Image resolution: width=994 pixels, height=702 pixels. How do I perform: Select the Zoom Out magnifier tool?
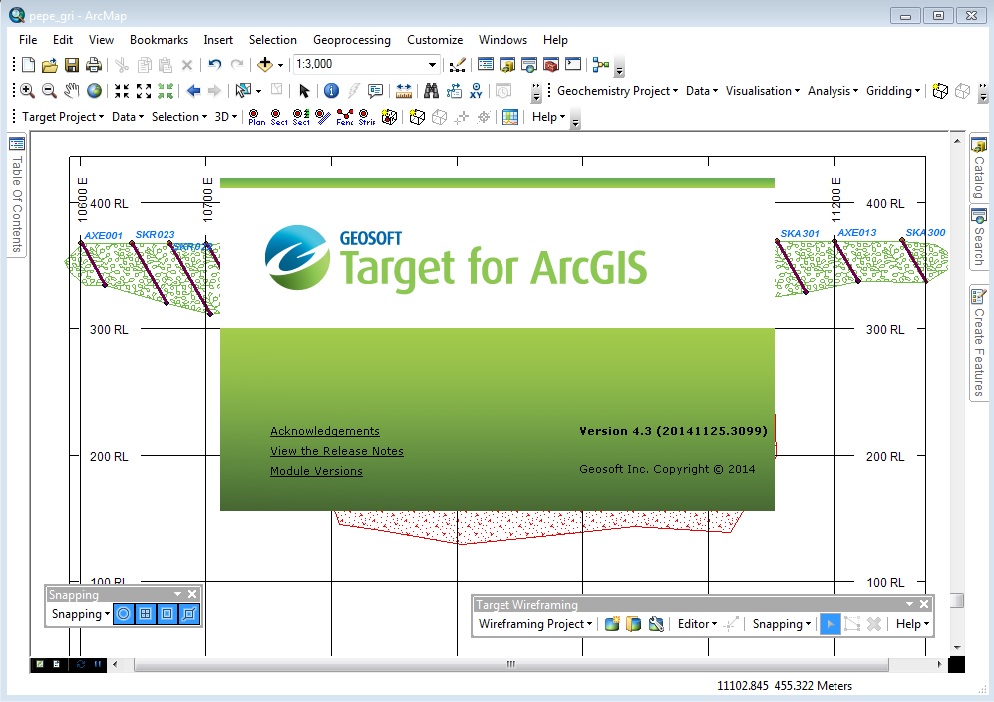(49, 91)
